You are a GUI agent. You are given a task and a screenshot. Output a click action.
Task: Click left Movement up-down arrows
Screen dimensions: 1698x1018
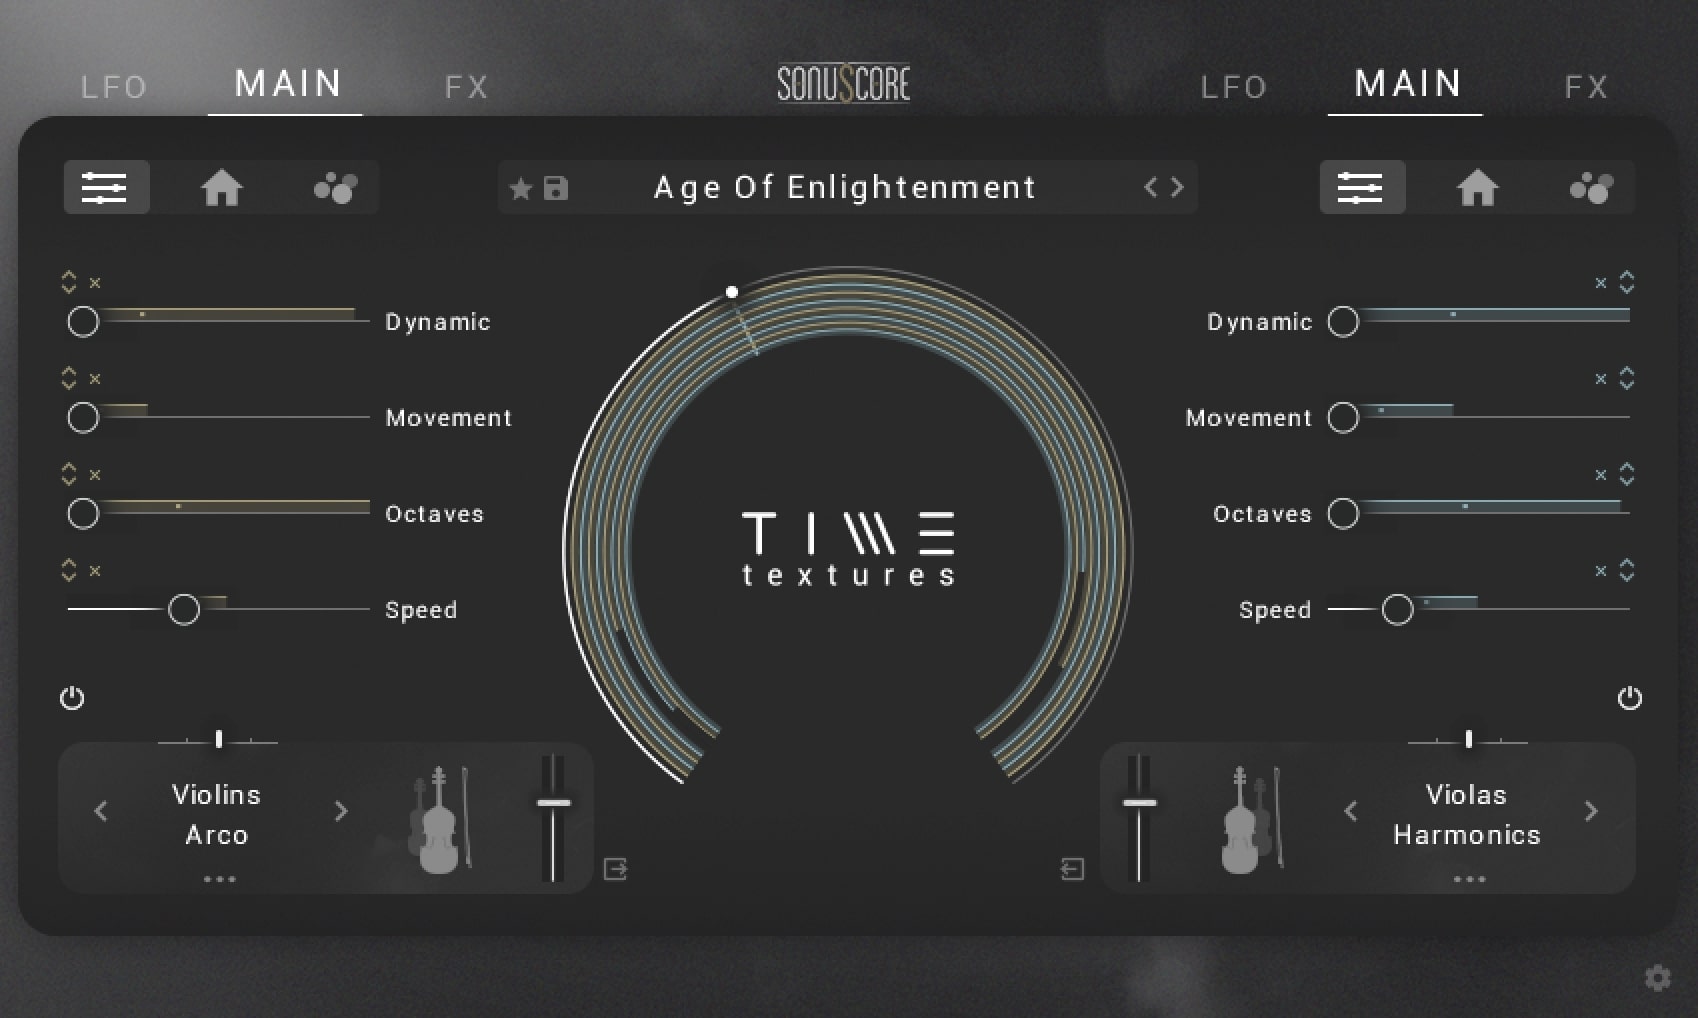click(x=68, y=378)
